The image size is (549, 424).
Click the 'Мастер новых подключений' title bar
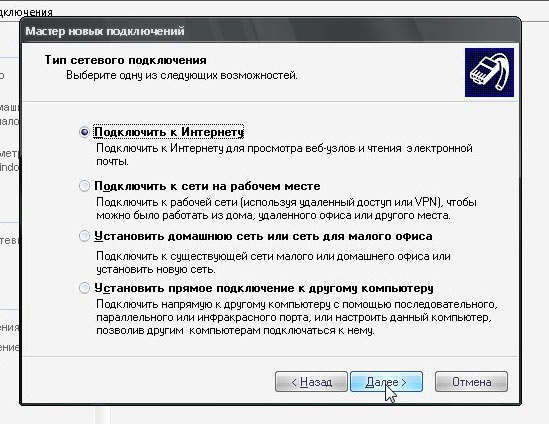click(x=270, y=31)
